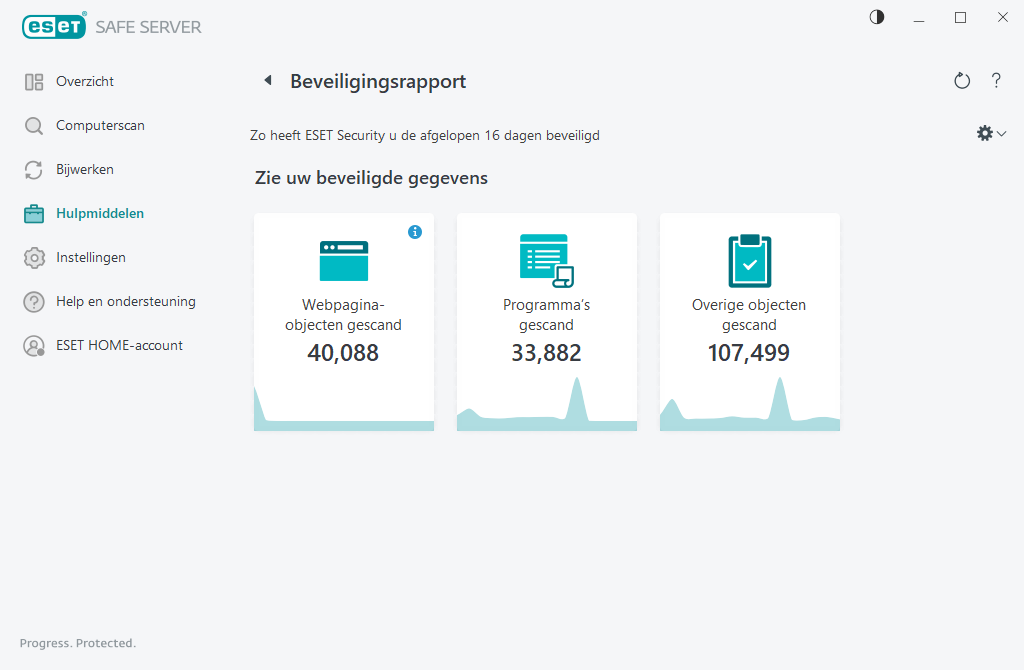This screenshot has height=670, width=1024.
Task: Click the Overige objecten gescand activity graph
Action: (750, 404)
